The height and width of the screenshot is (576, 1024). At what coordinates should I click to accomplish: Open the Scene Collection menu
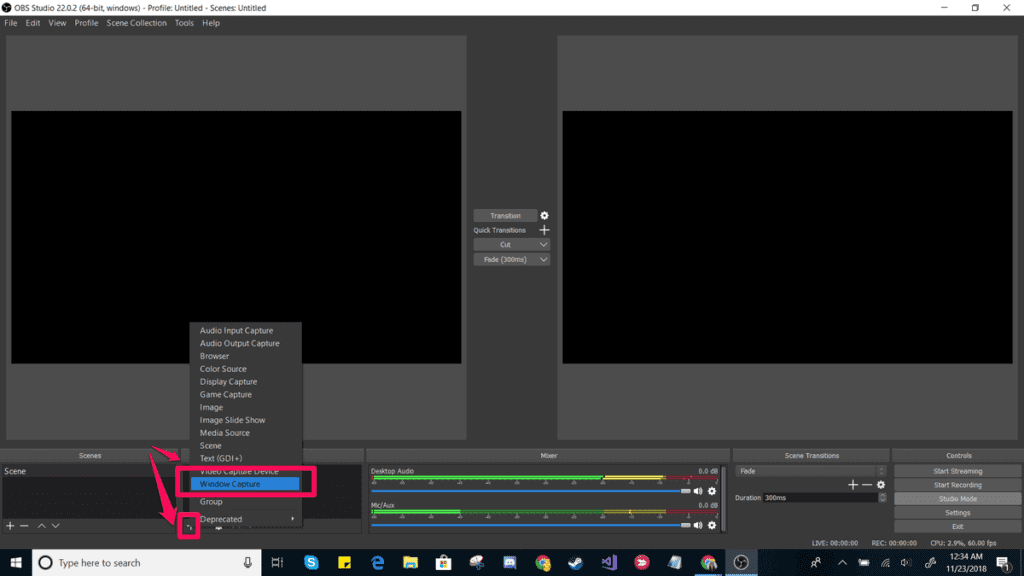[136, 23]
